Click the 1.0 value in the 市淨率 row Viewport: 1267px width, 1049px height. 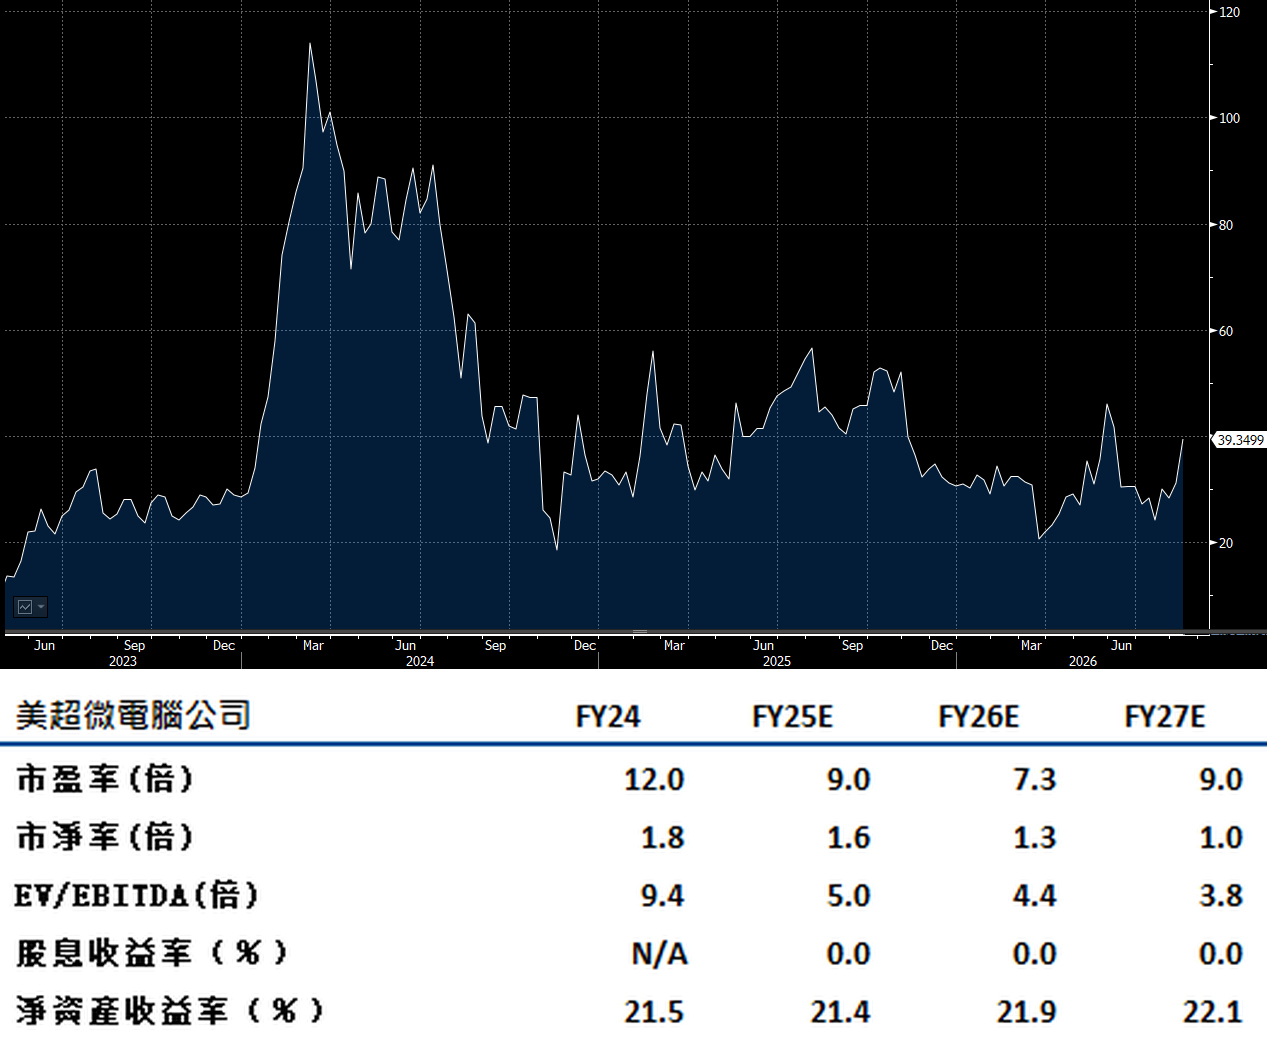point(1221,837)
